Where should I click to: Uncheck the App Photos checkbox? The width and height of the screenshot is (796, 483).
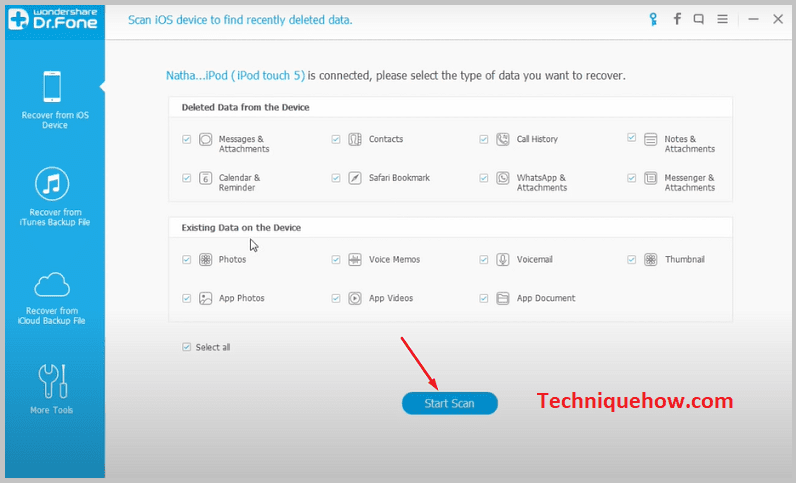(187, 298)
